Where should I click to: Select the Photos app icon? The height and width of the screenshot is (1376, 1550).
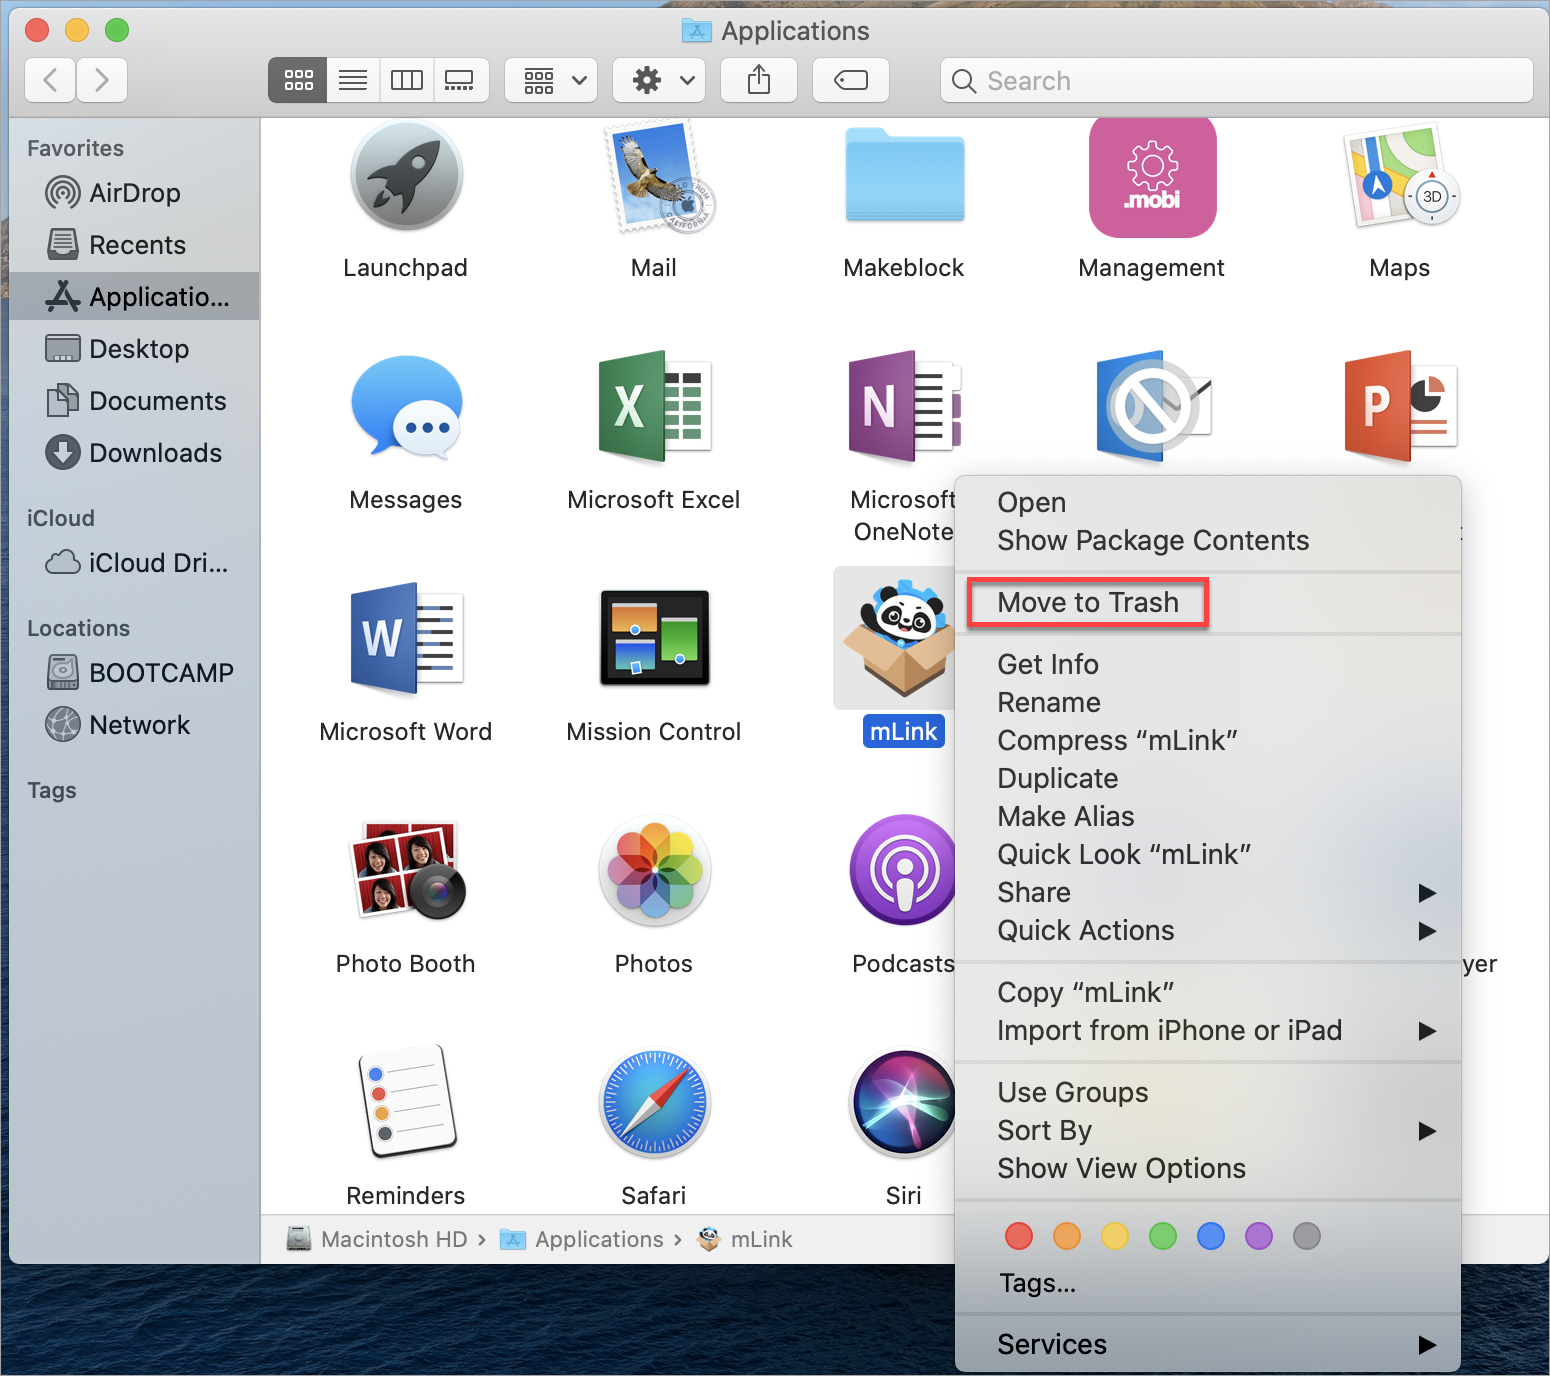[654, 870]
